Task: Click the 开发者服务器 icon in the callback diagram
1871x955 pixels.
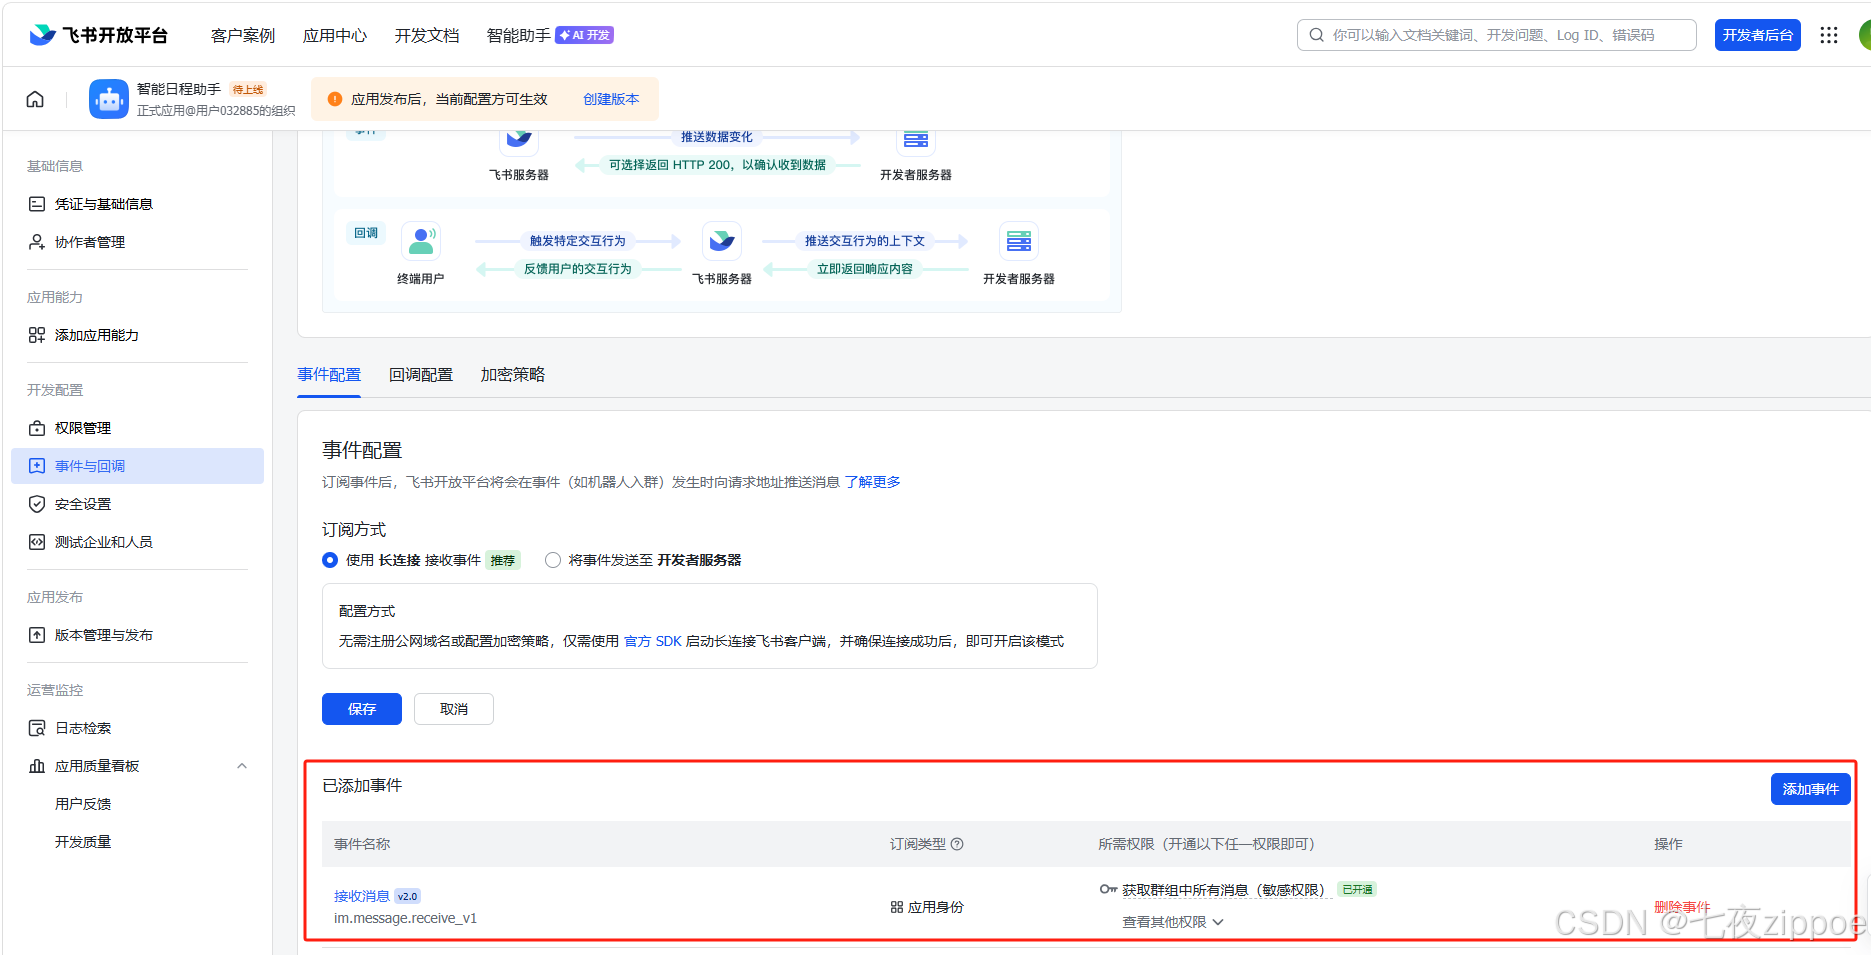Action: 1019,241
